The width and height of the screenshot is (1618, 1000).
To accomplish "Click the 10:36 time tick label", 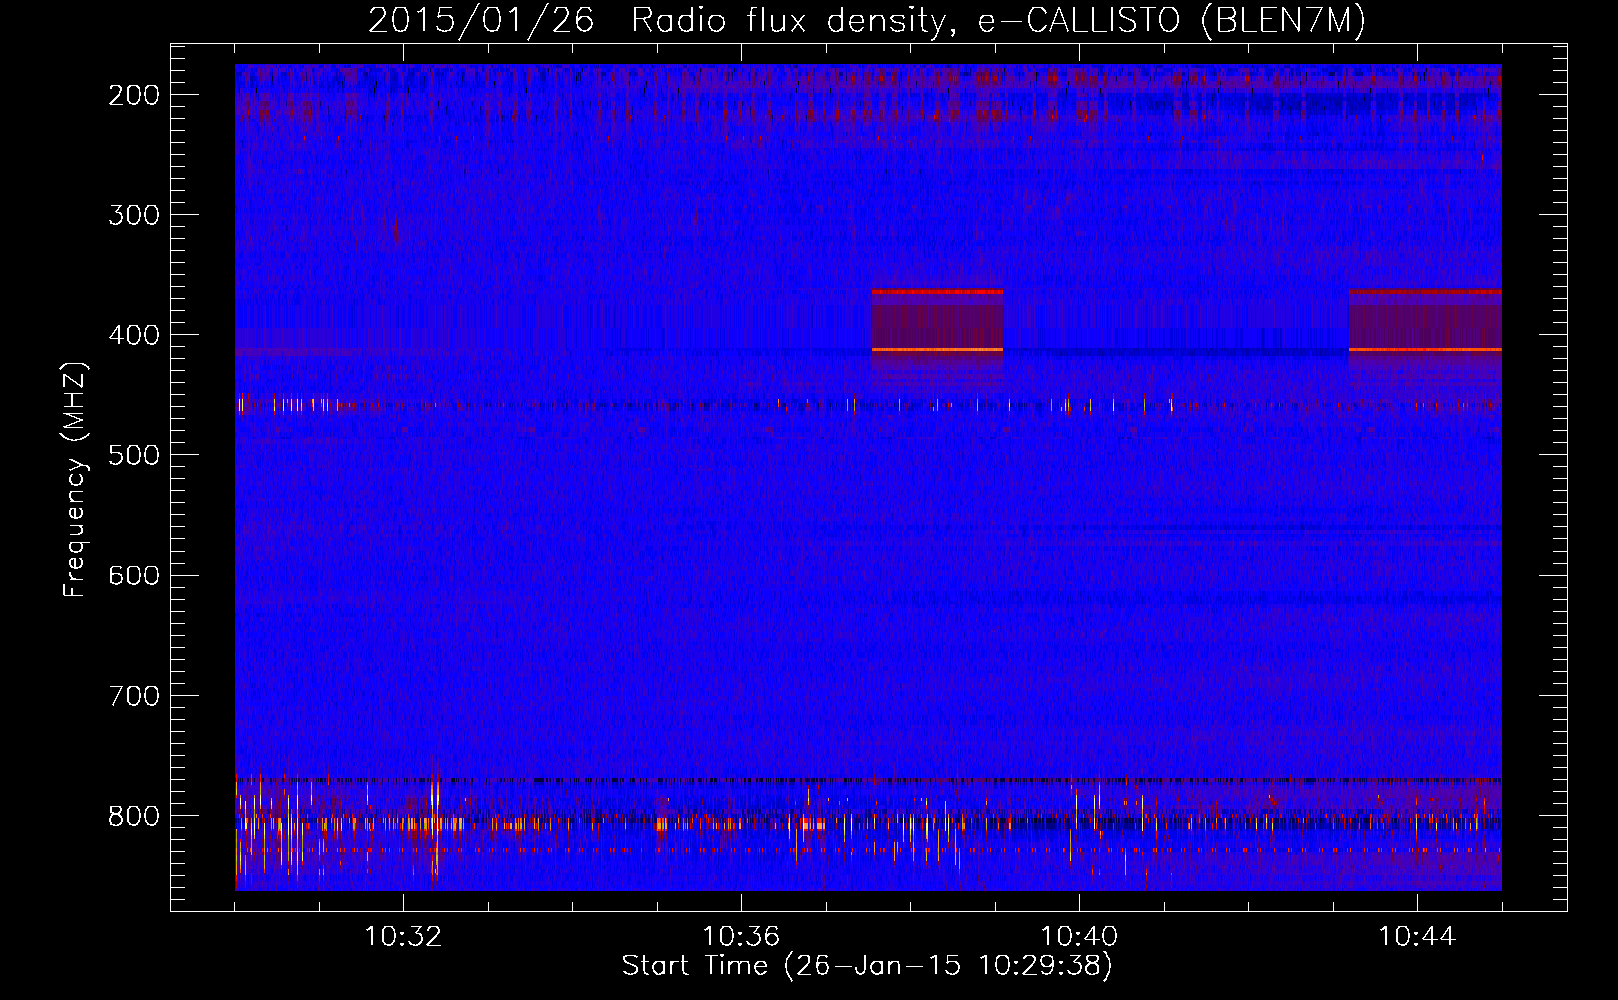I will (741, 937).
